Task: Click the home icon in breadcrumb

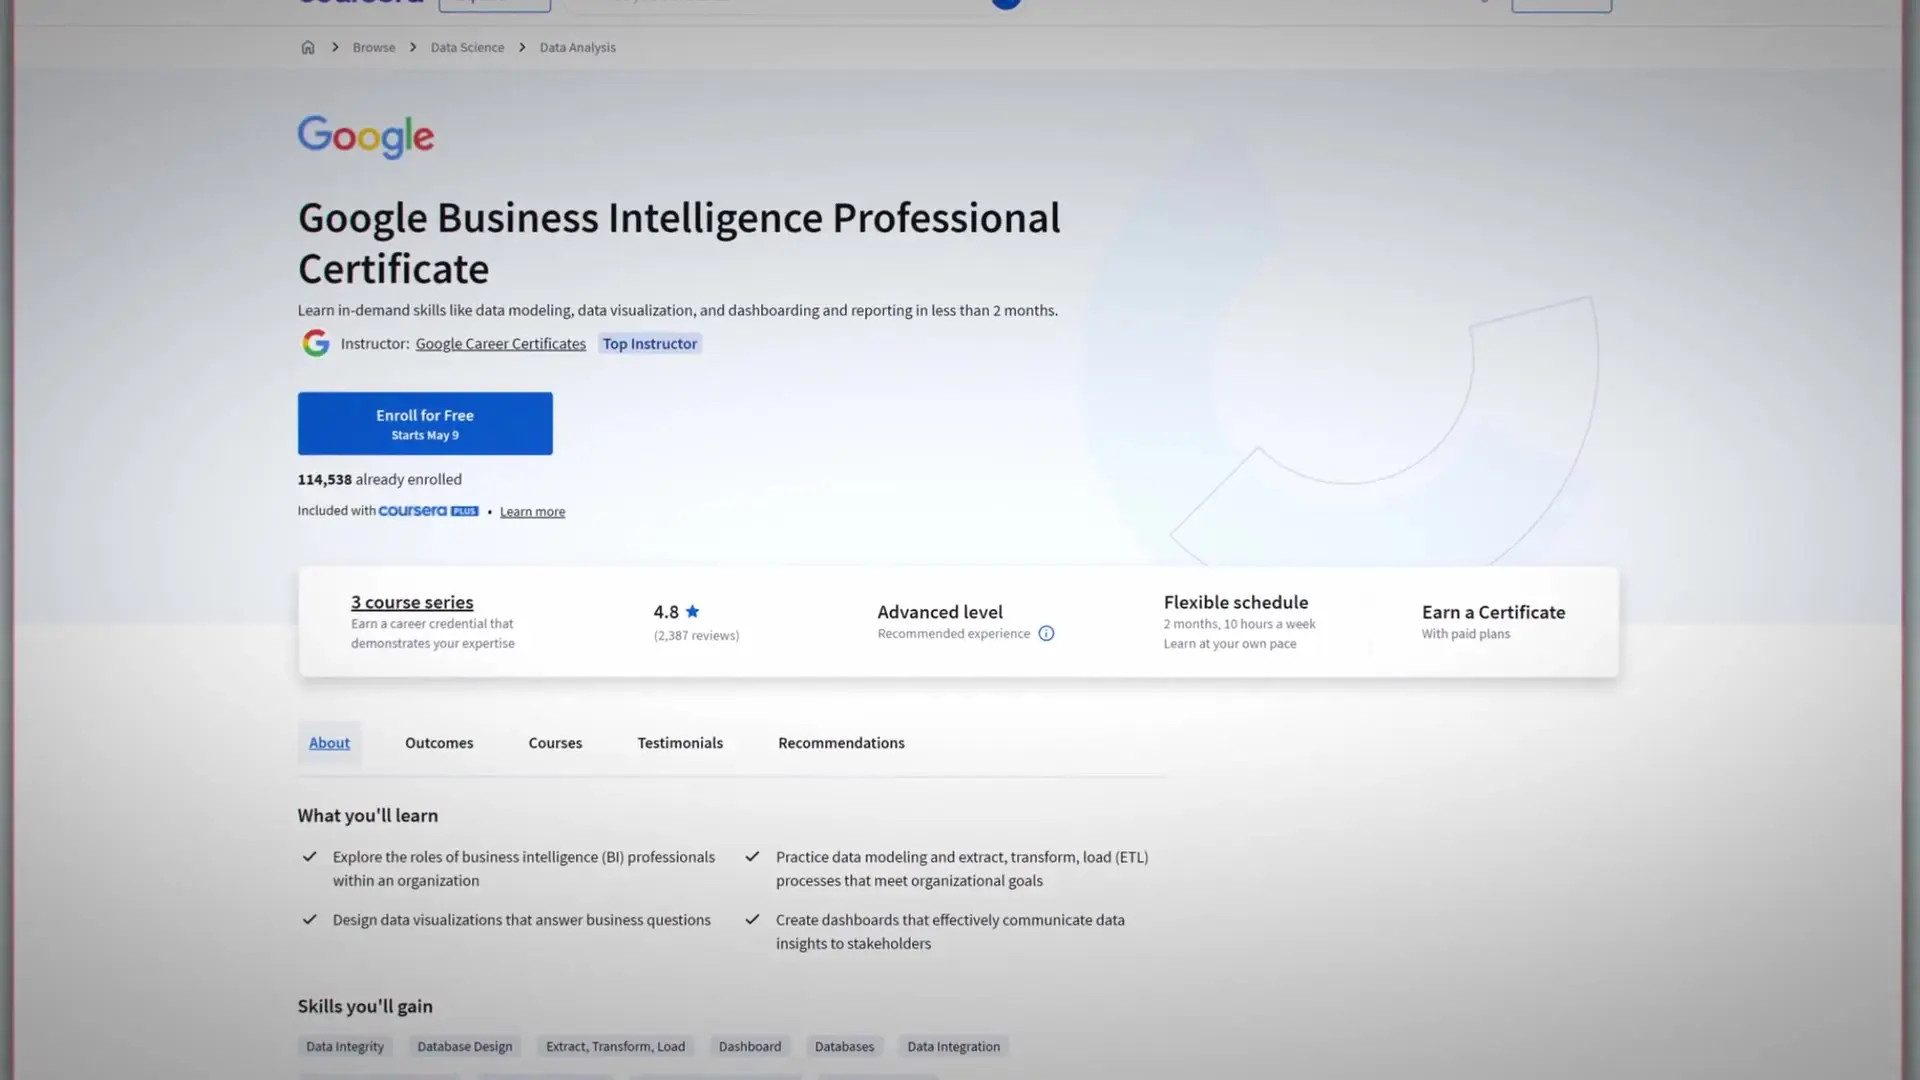Action: [308, 47]
